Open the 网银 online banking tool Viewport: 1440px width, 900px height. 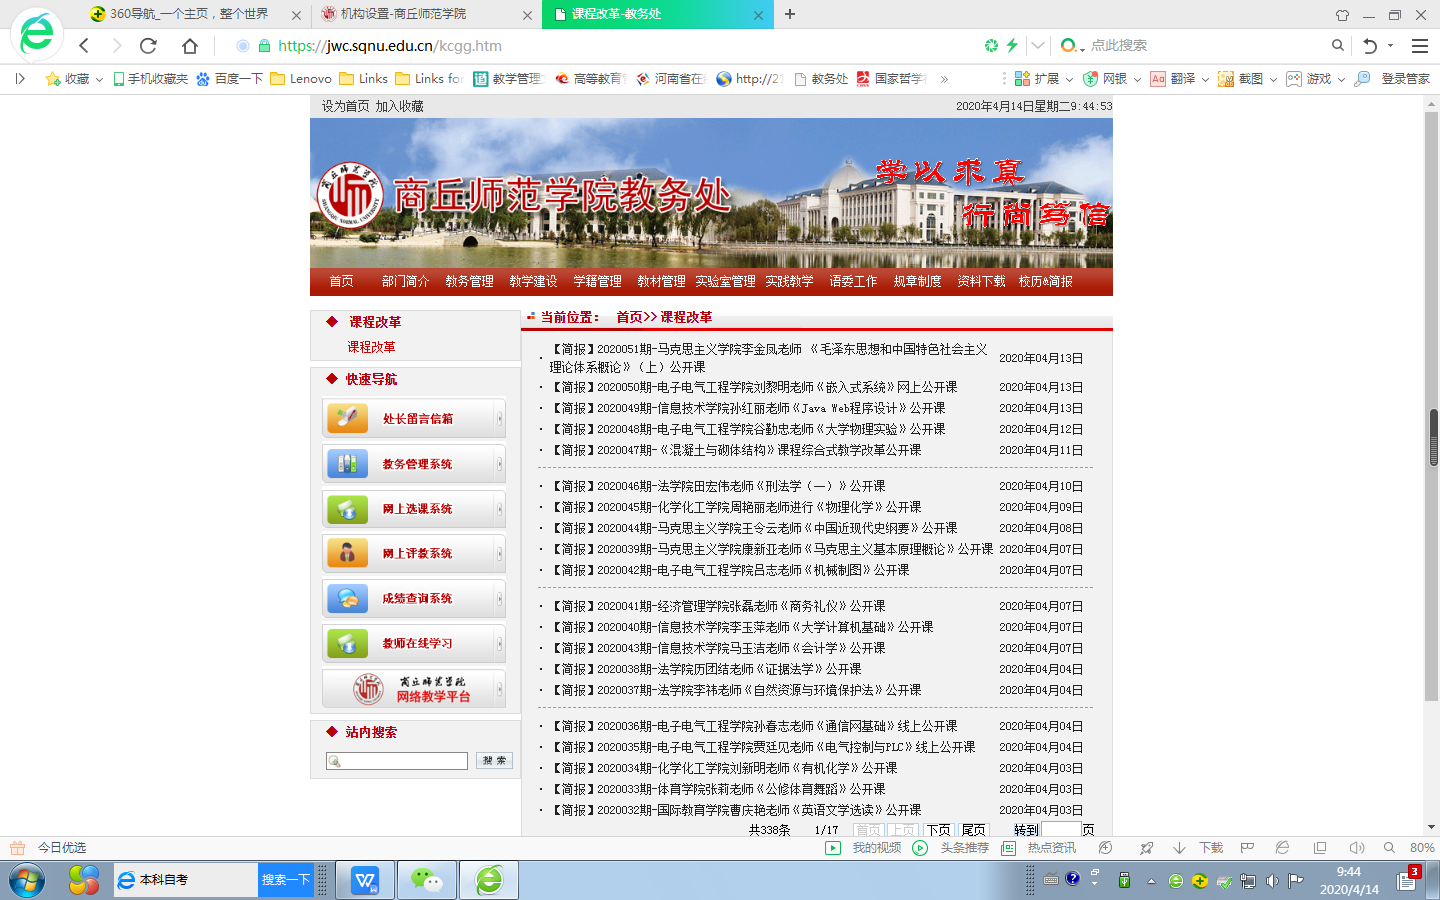pyautogui.click(x=1089, y=78)
